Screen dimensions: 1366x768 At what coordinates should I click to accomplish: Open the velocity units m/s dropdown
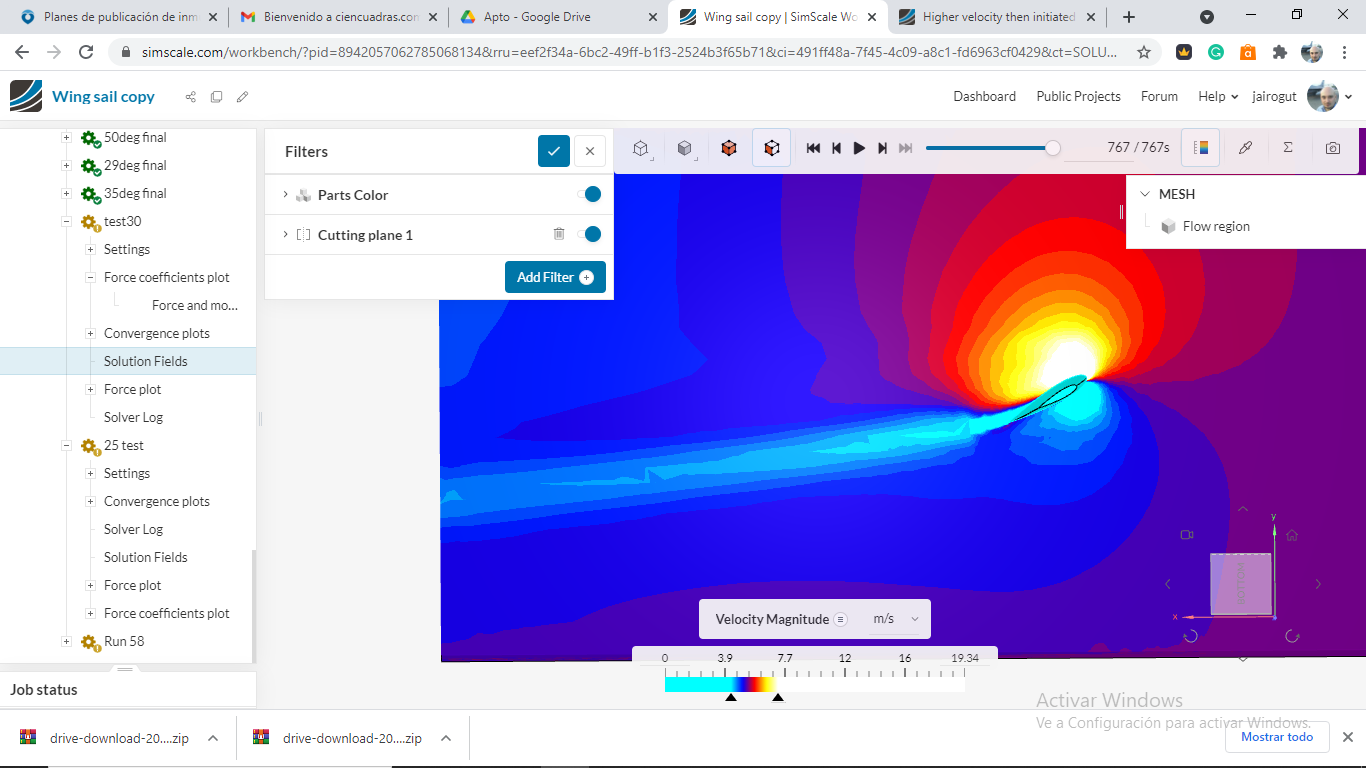[x=895, y=619]
